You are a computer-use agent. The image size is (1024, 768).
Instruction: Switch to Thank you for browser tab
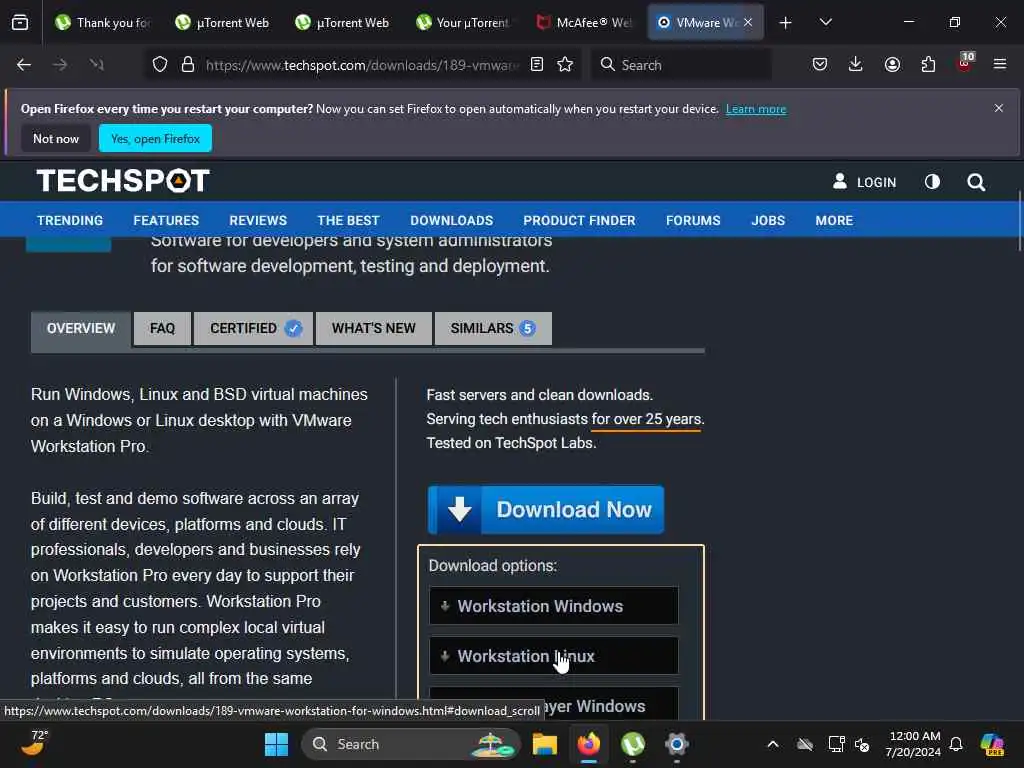pos(103,22)
